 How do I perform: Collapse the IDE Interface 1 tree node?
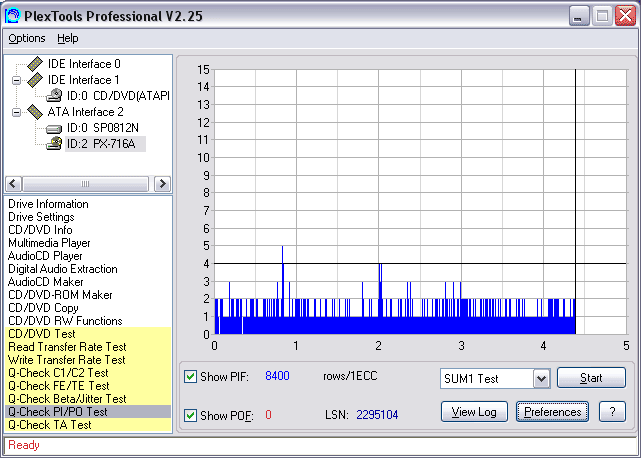(x=16, y=80)
